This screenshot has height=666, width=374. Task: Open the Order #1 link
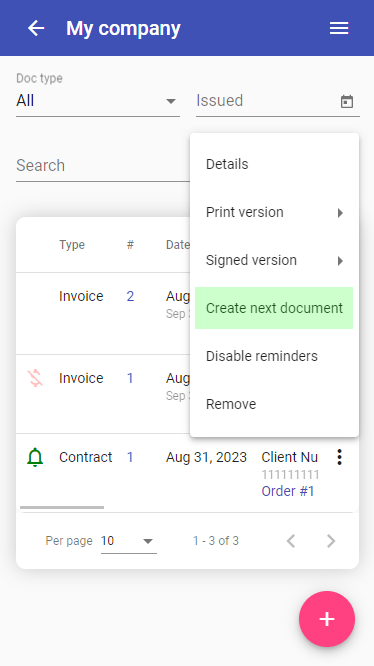coord(288,491)
